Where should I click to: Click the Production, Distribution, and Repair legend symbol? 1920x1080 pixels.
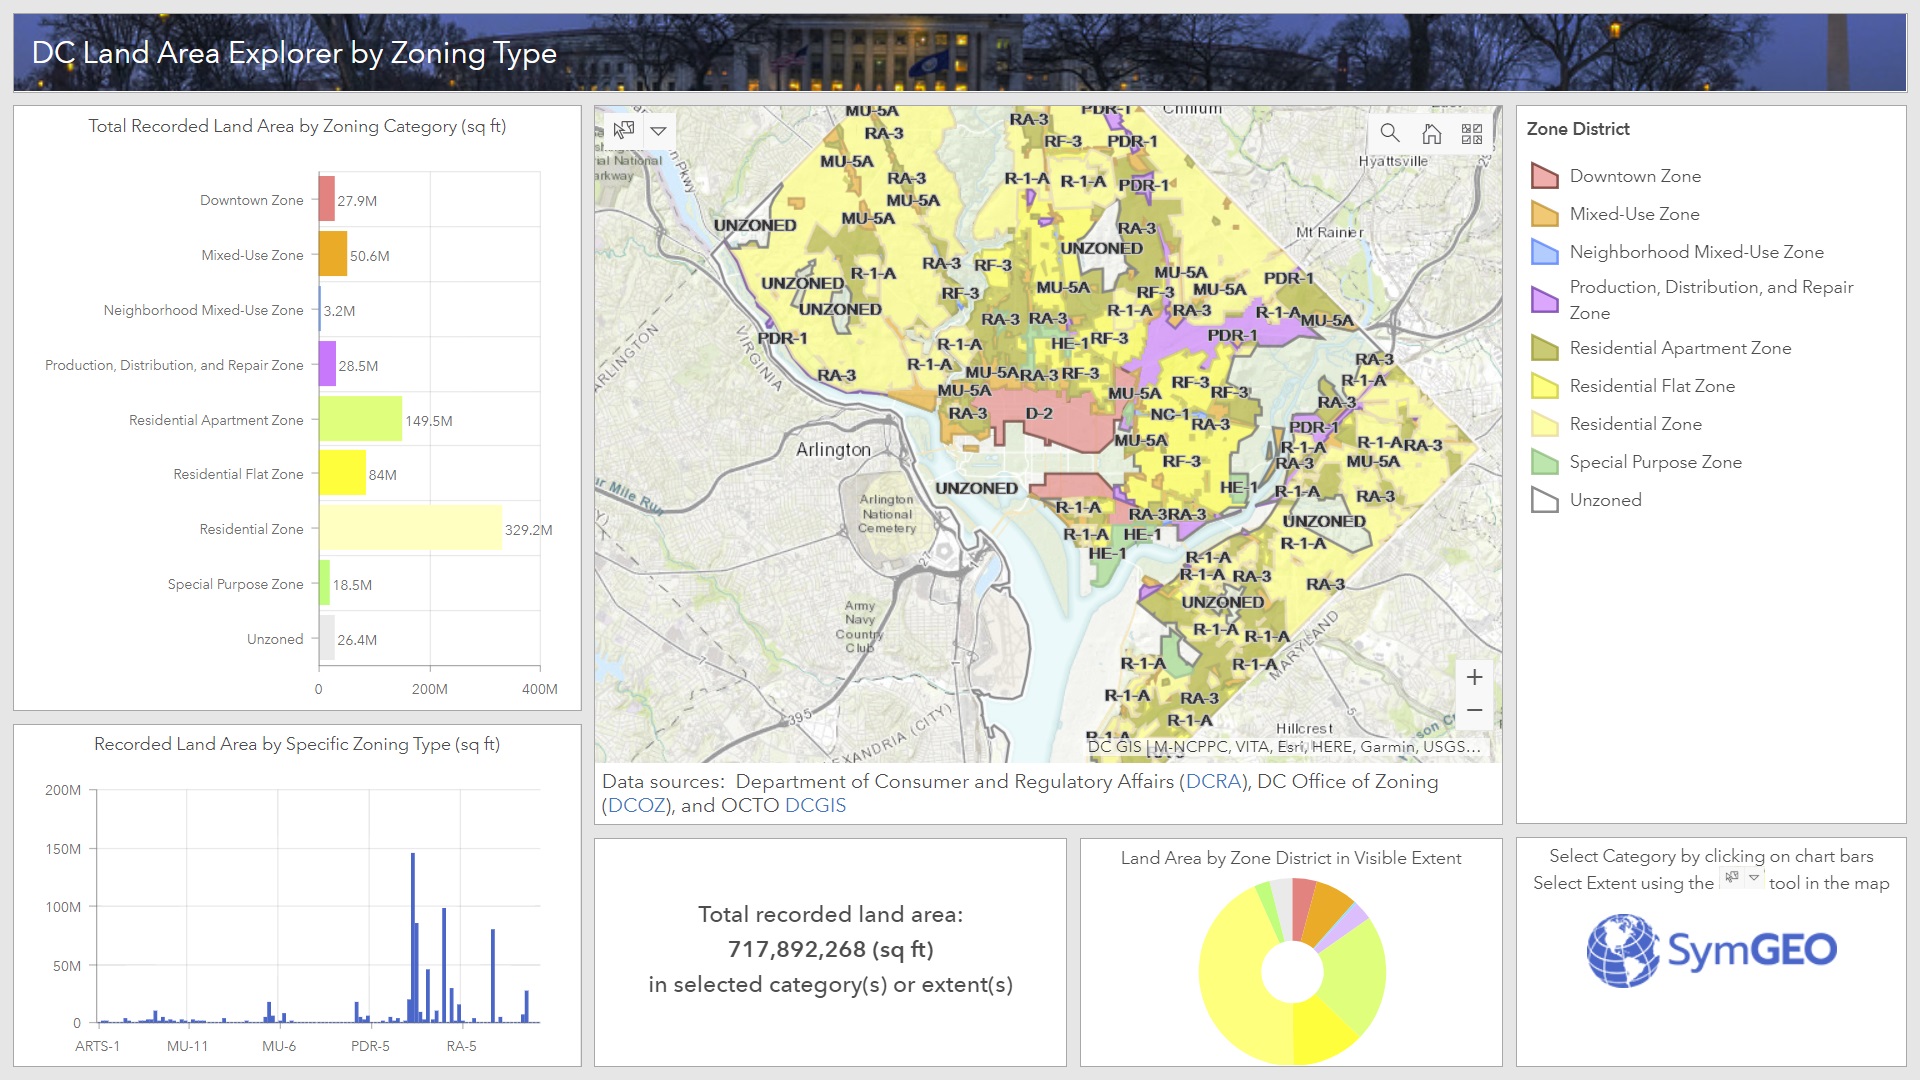pos(1545,299)
